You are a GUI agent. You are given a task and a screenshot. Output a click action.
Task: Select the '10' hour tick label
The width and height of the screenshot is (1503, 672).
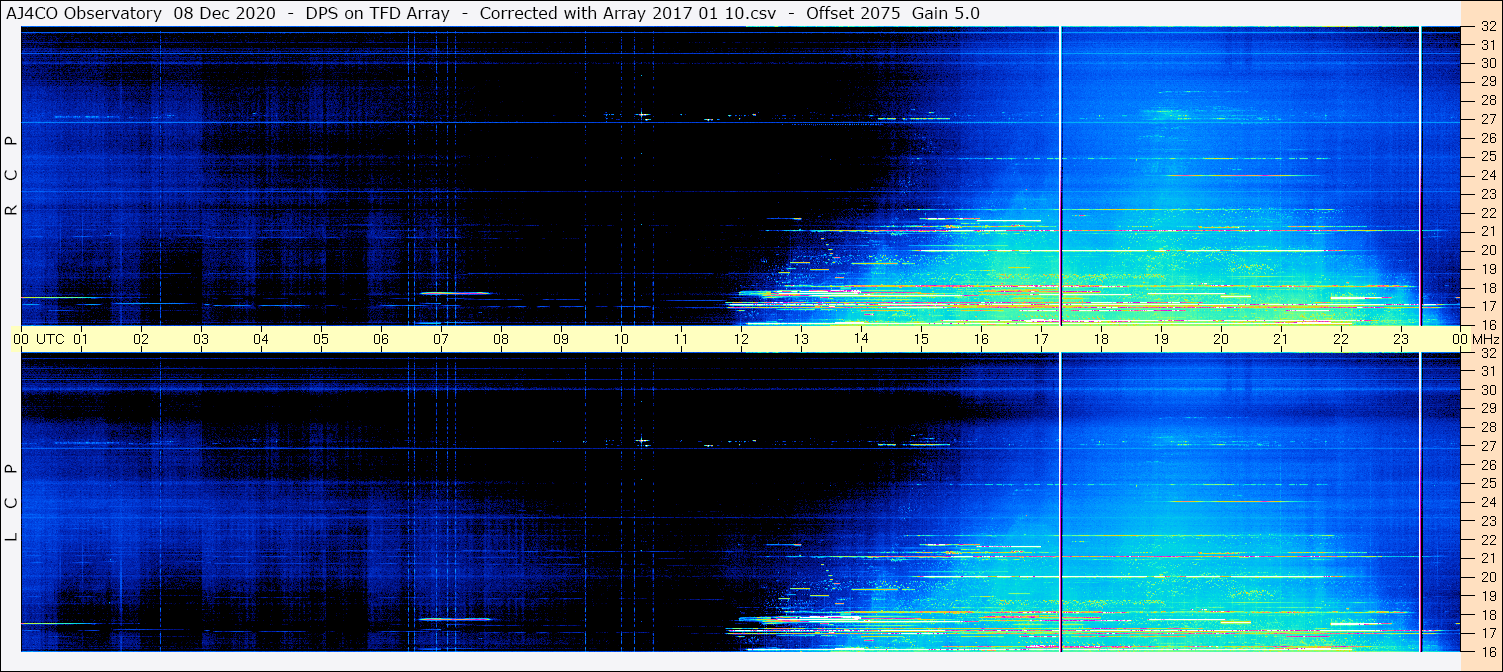pos(621,339)
